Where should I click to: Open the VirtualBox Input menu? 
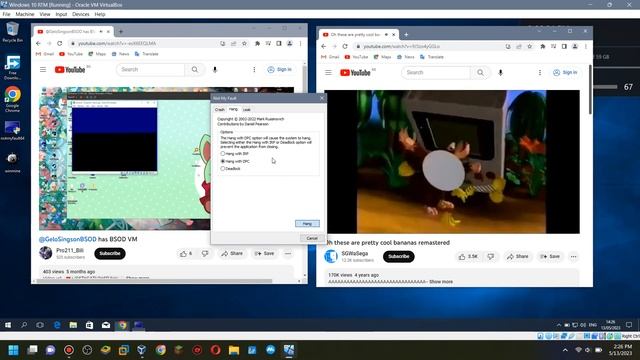tap(61, 14)
